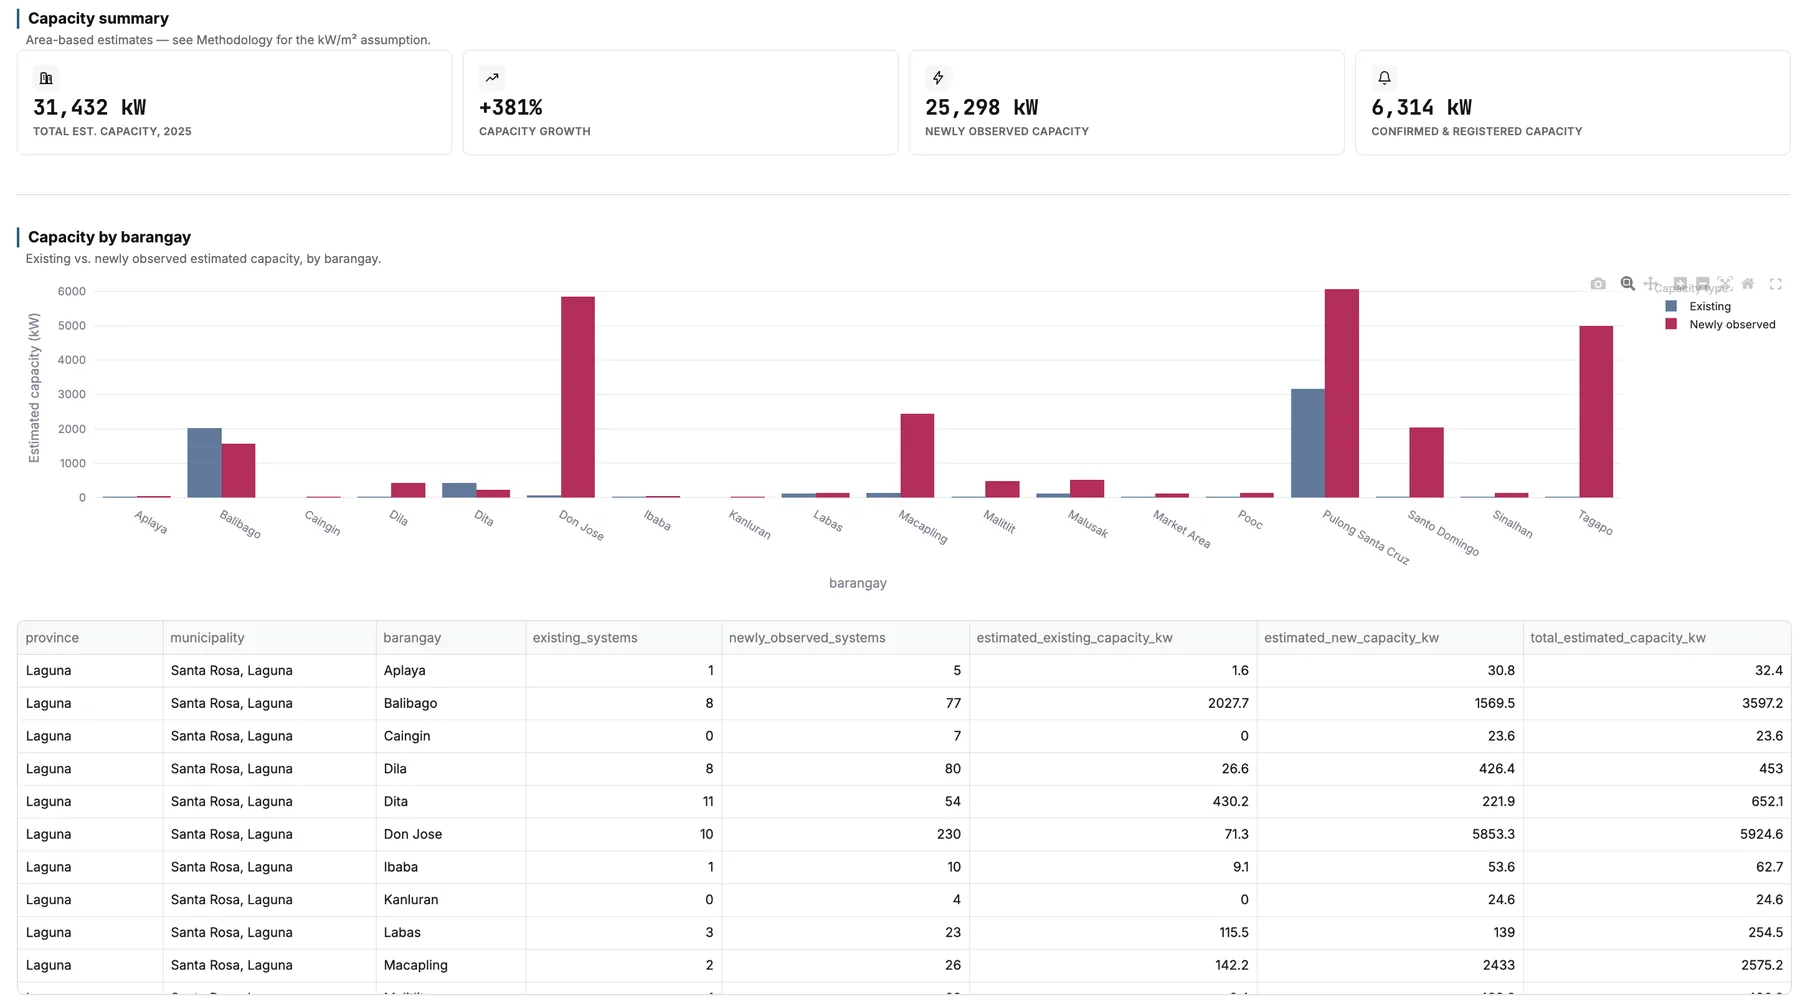
Task: Download the chart as PNG with camera icon
Action: (1598, 284)
